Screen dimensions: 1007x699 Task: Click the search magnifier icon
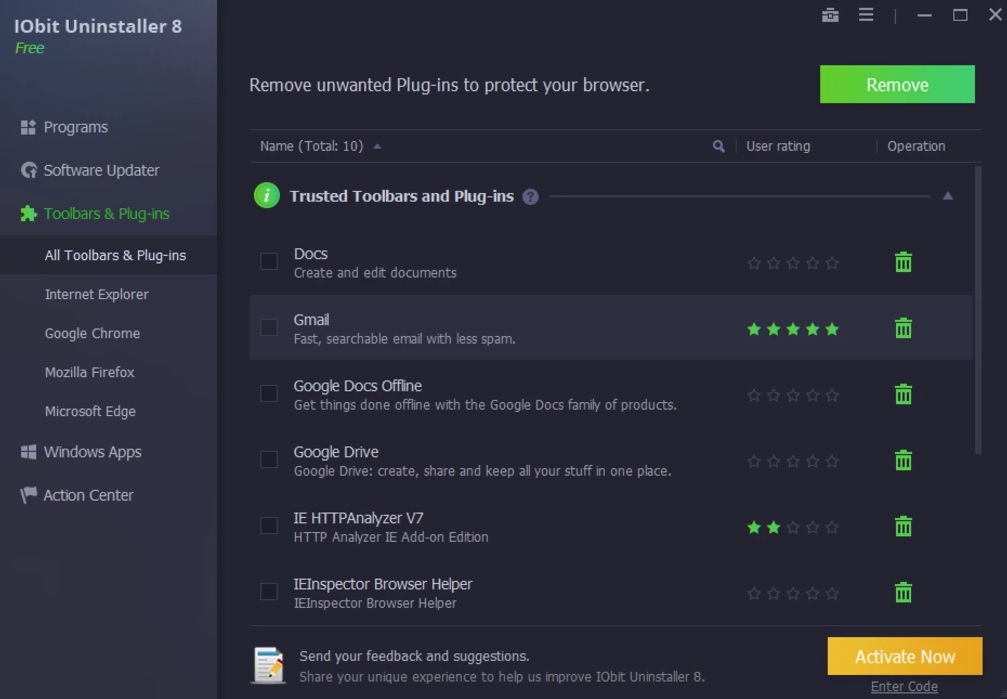[719, 146]
